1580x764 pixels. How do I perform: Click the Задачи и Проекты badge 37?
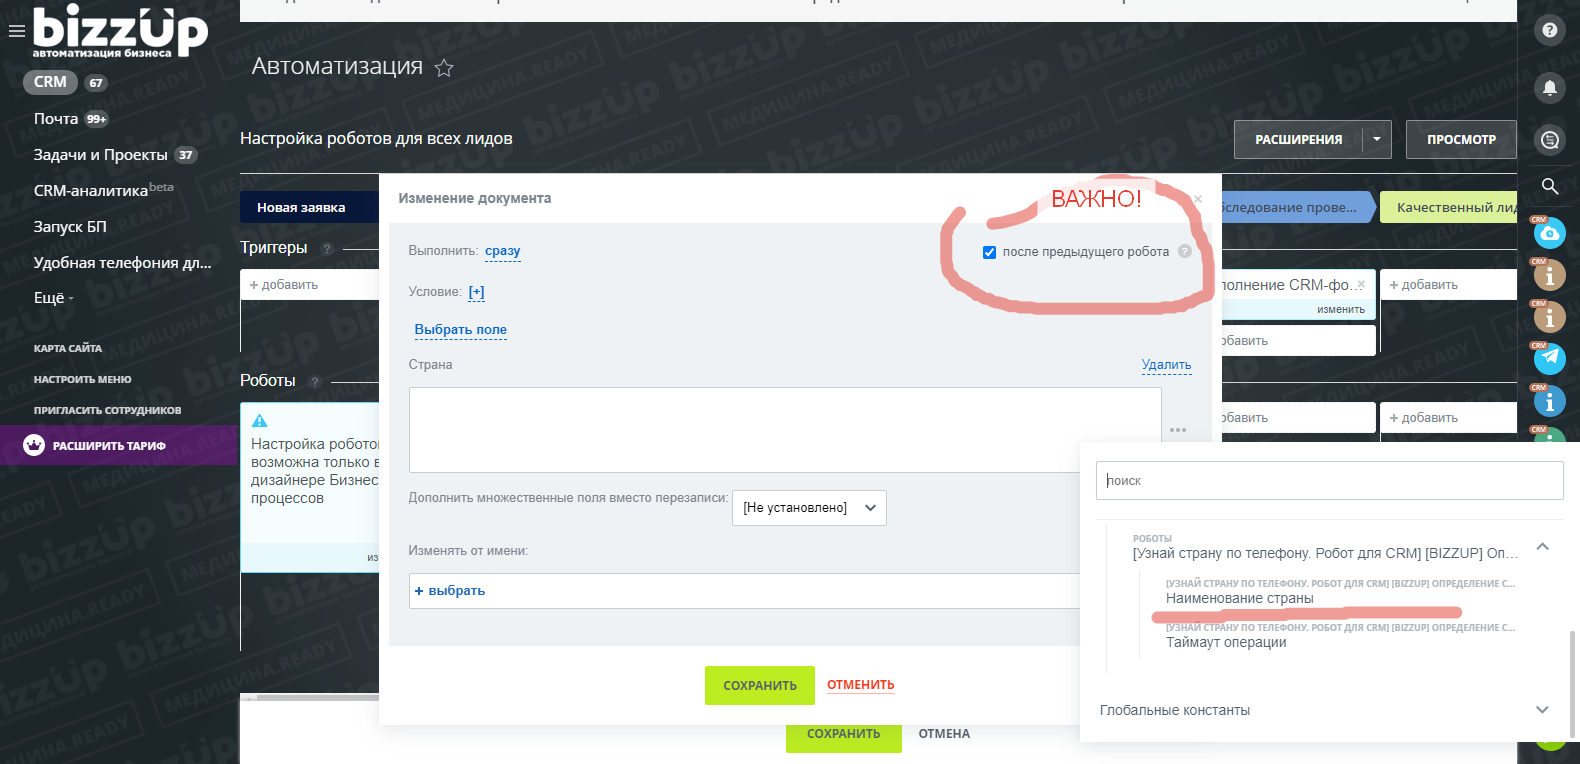tap(186, 155)
